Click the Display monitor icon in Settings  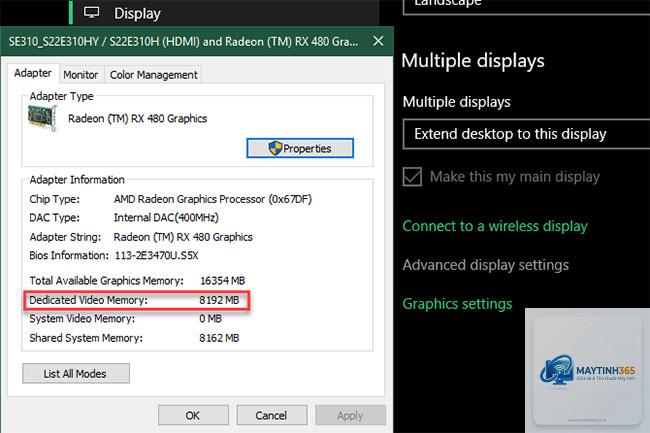pos(91,12)
